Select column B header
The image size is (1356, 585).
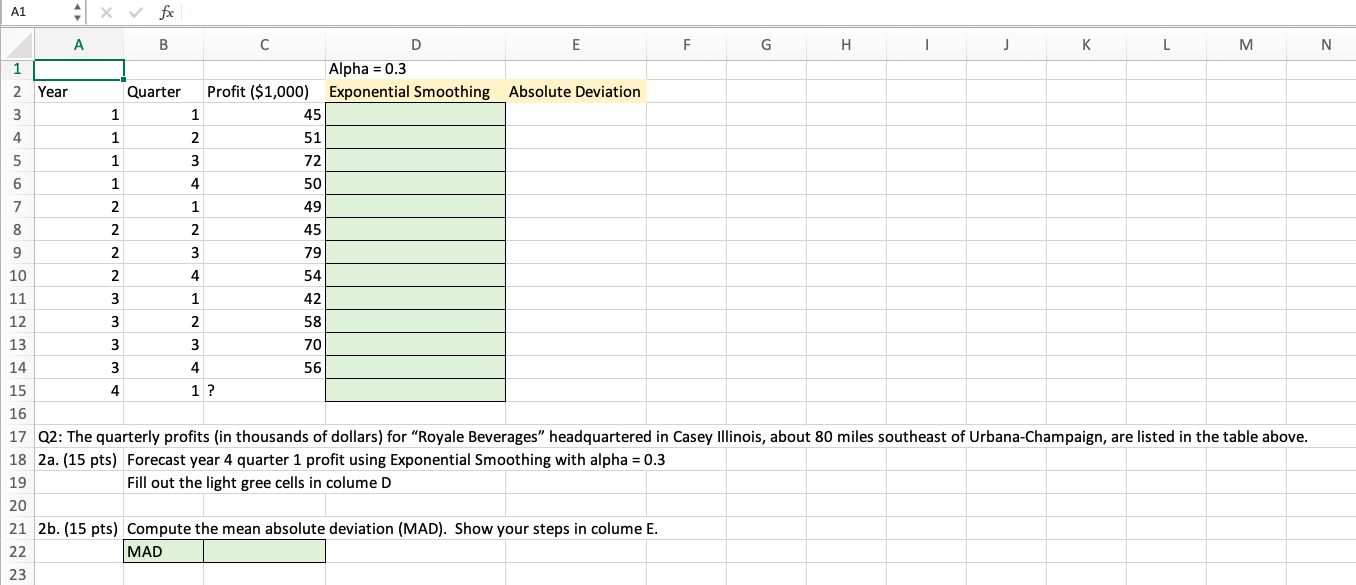(164, 46)
